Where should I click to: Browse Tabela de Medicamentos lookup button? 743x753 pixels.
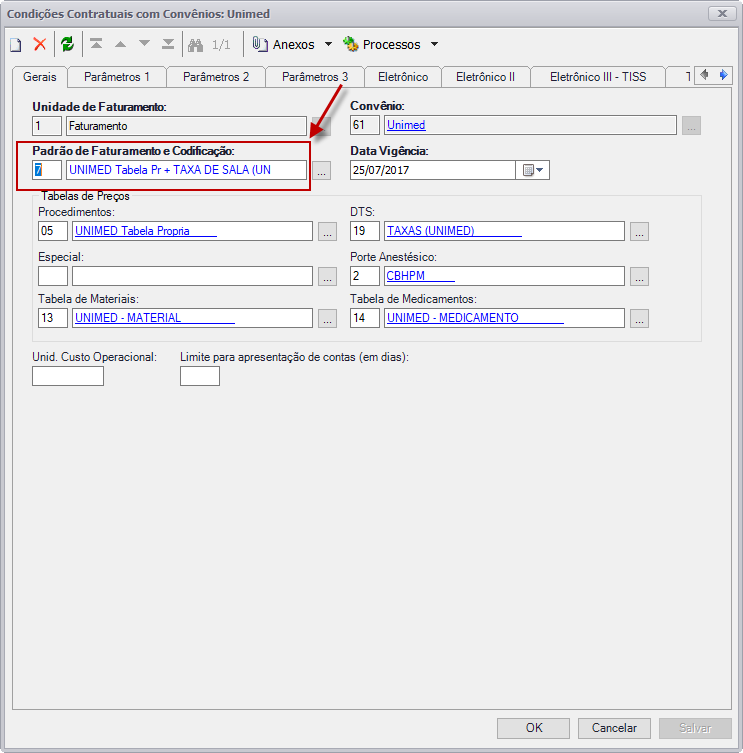(x=640, y=318)
